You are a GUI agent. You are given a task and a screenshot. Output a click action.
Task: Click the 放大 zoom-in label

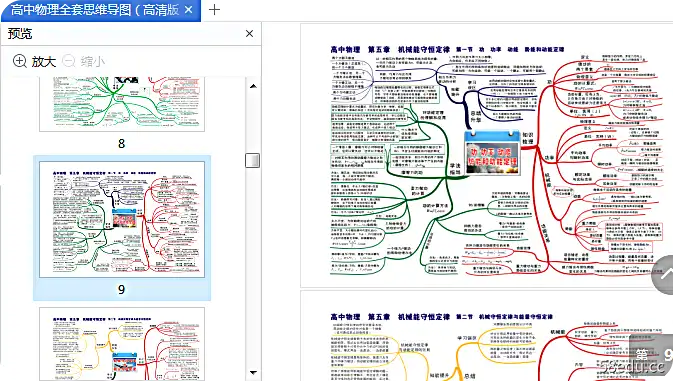coord(44,61)
